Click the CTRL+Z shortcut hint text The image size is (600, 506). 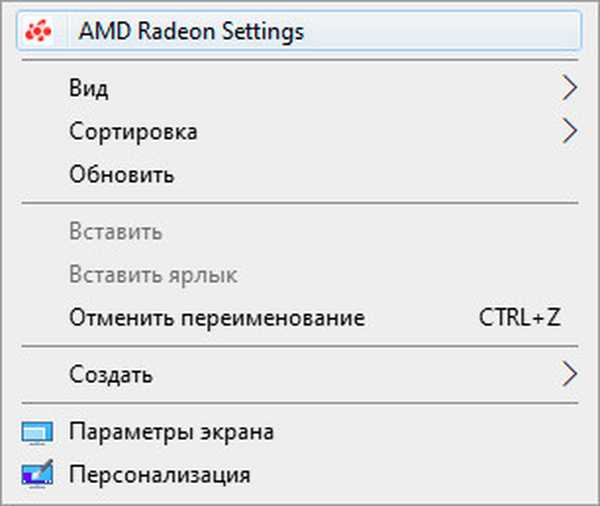pyautogui.click(x=519, y=319)
